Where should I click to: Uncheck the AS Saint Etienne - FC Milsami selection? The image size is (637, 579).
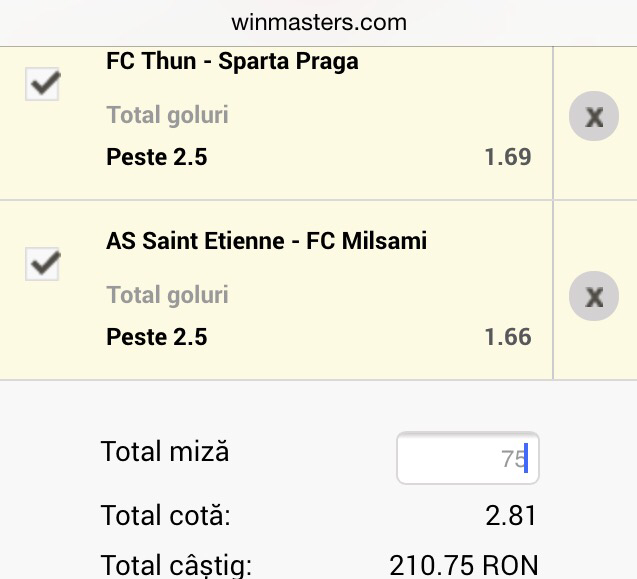[43, 264]
